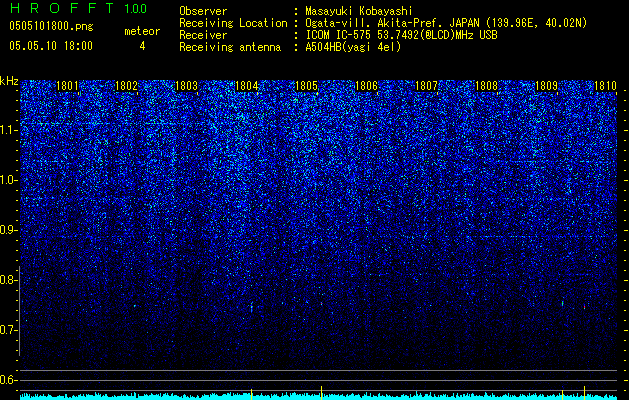Select the file name 0505101800.png
This screenshot has height=400, width=629.
pos(51,27)
